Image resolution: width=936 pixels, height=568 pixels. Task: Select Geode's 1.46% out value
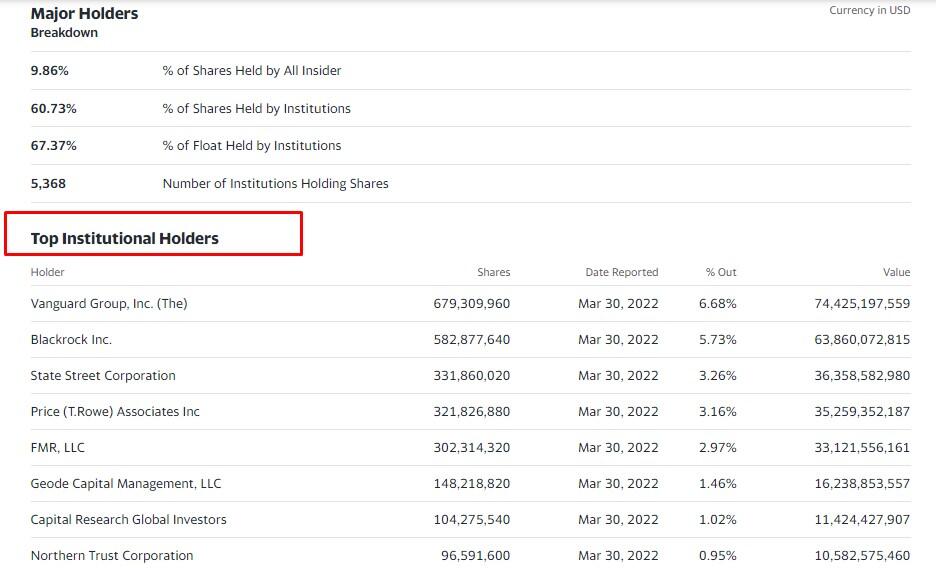pyautogui.click(x=718, y=484)
